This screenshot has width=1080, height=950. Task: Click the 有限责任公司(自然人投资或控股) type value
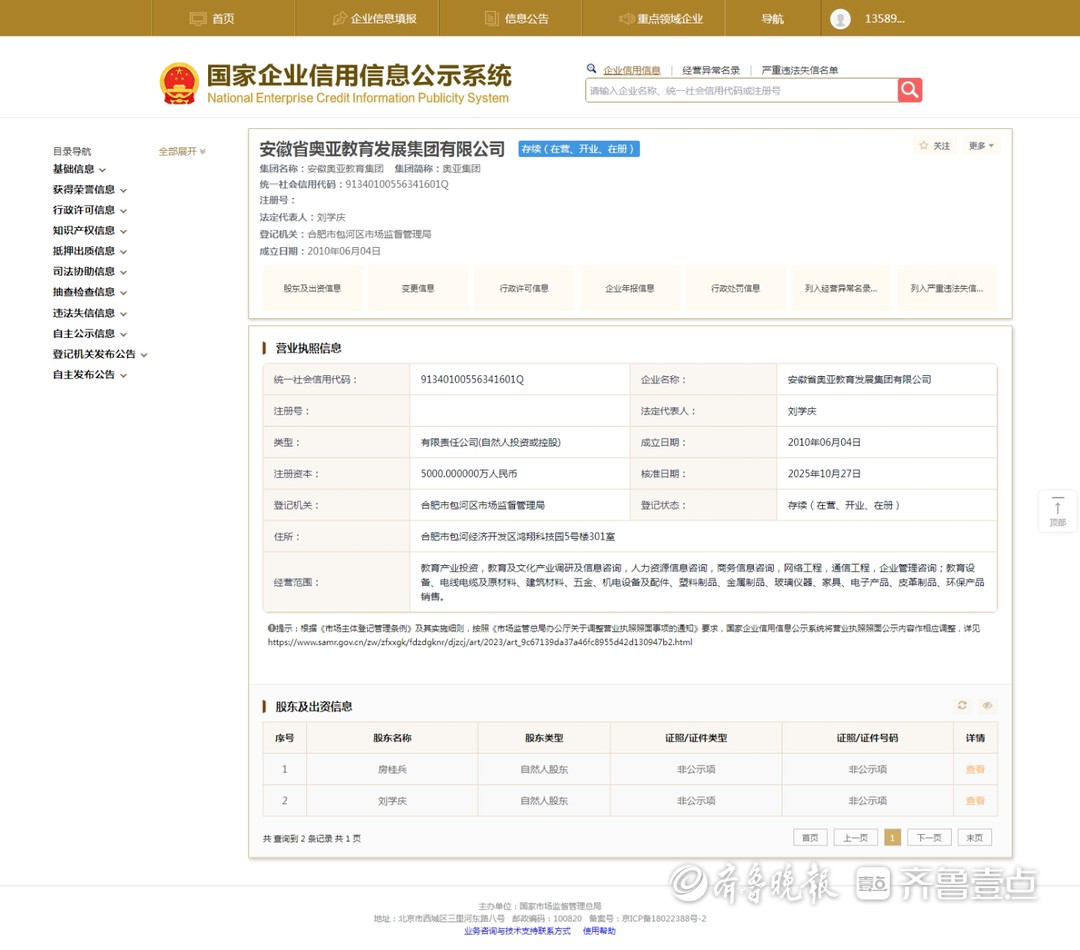[x=490, y=442]
